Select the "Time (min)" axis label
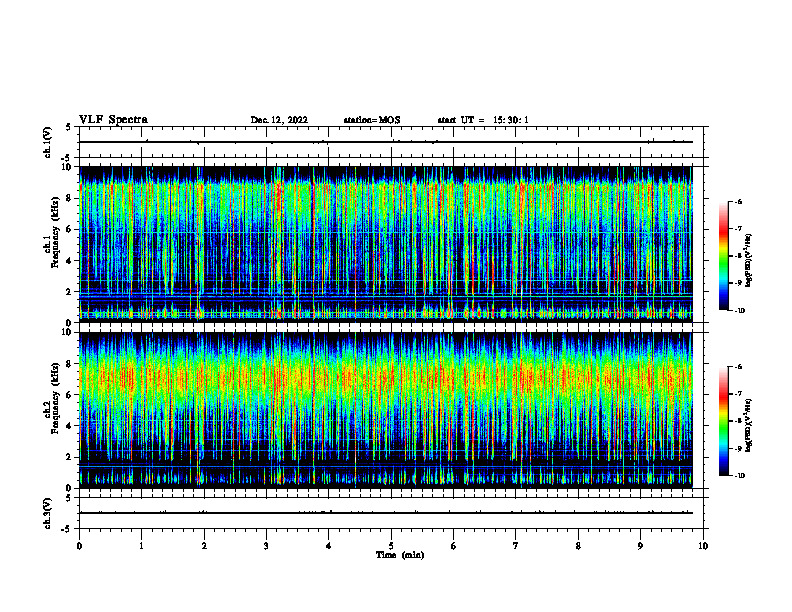792x612 pixels. click(x=400, y=555)
